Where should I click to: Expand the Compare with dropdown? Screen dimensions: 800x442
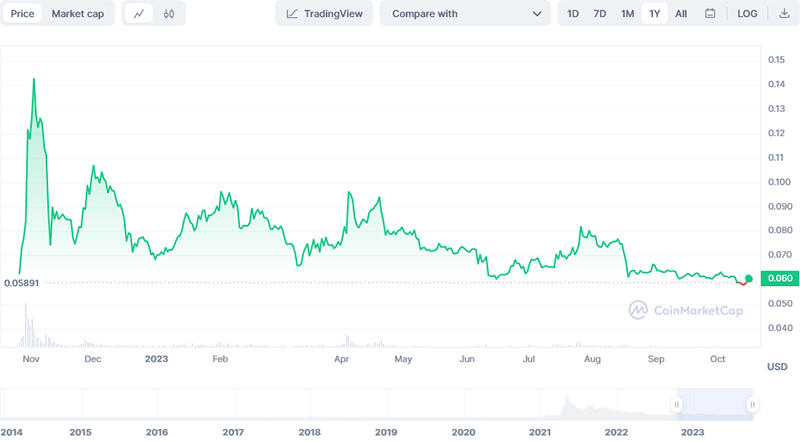(465, 14)
